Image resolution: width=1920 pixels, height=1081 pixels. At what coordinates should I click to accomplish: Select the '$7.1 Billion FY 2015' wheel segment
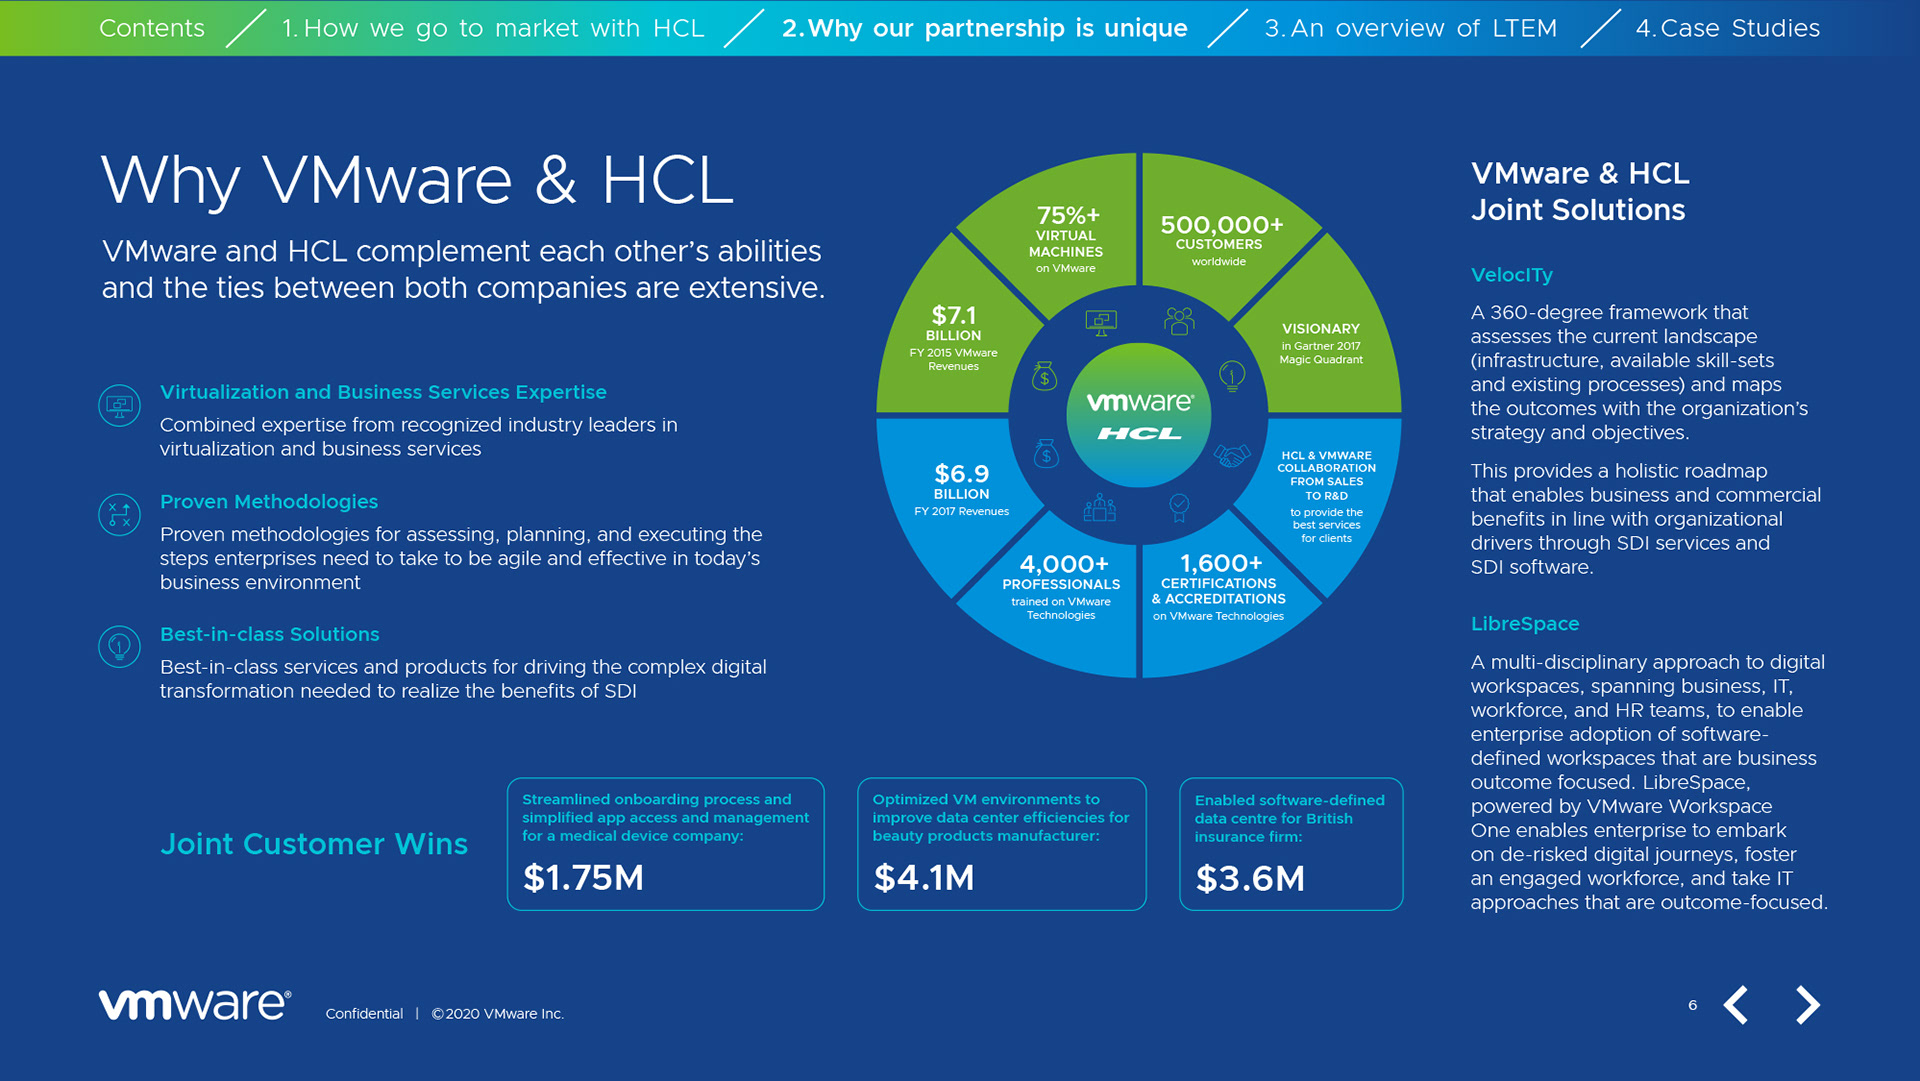[953, 338]
